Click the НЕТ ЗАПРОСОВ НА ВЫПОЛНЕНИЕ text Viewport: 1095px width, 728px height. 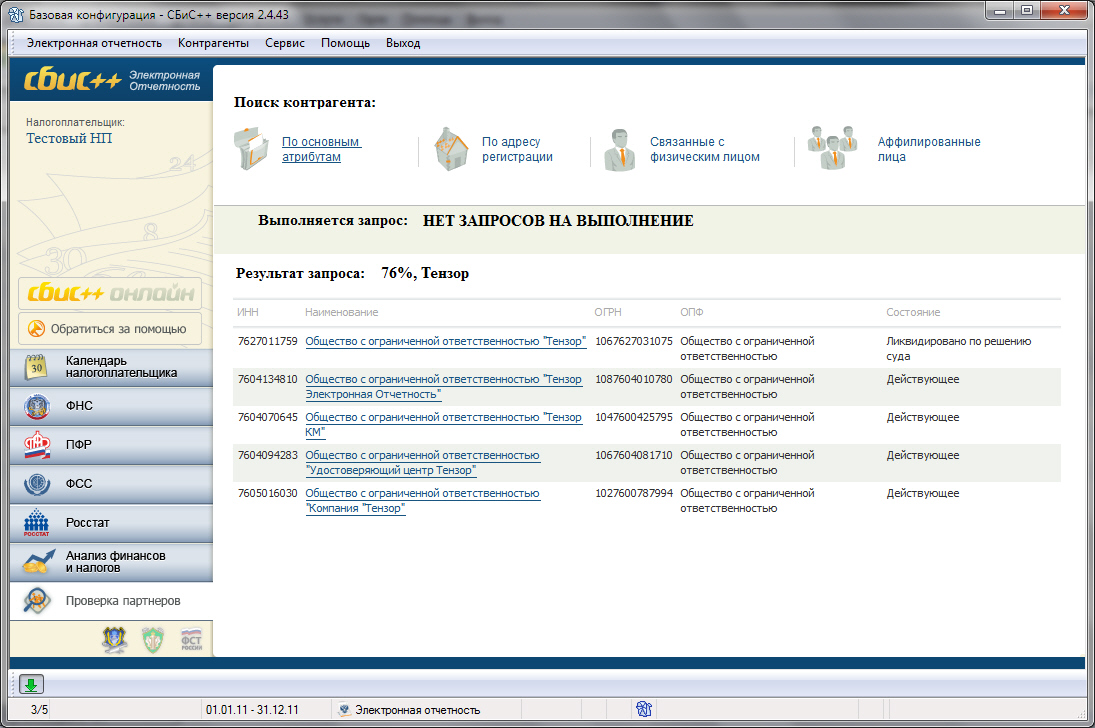558,221
